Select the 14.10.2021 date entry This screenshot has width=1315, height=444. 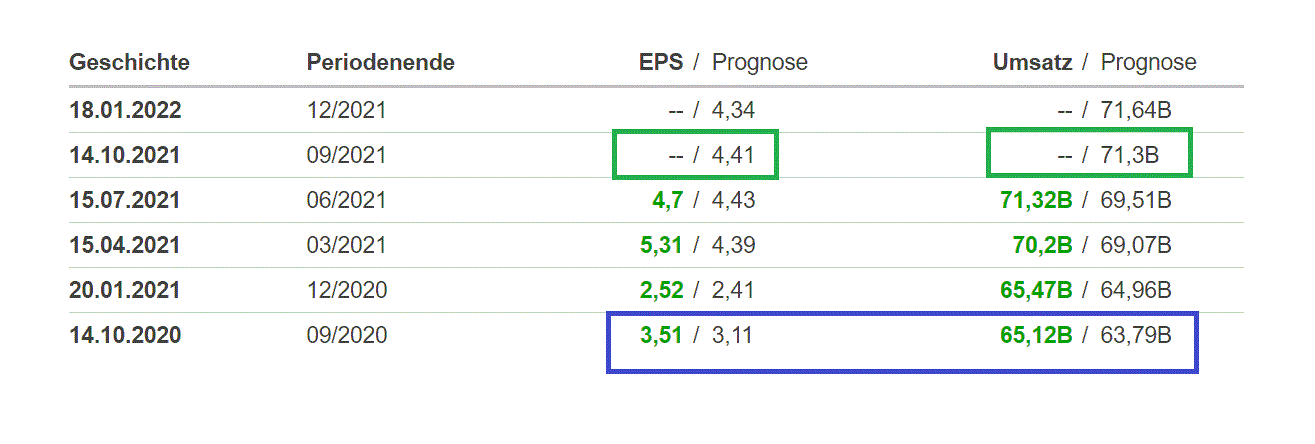pyautogui.click(x=125, y=155)
